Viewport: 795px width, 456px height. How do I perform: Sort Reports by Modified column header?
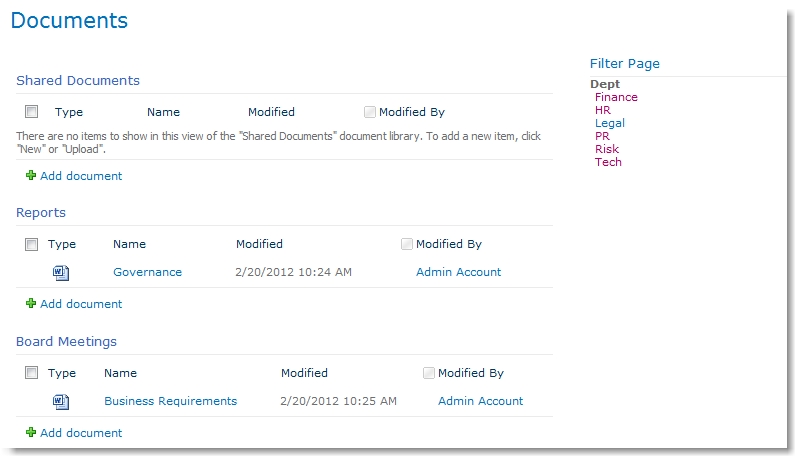click(259, 244)
